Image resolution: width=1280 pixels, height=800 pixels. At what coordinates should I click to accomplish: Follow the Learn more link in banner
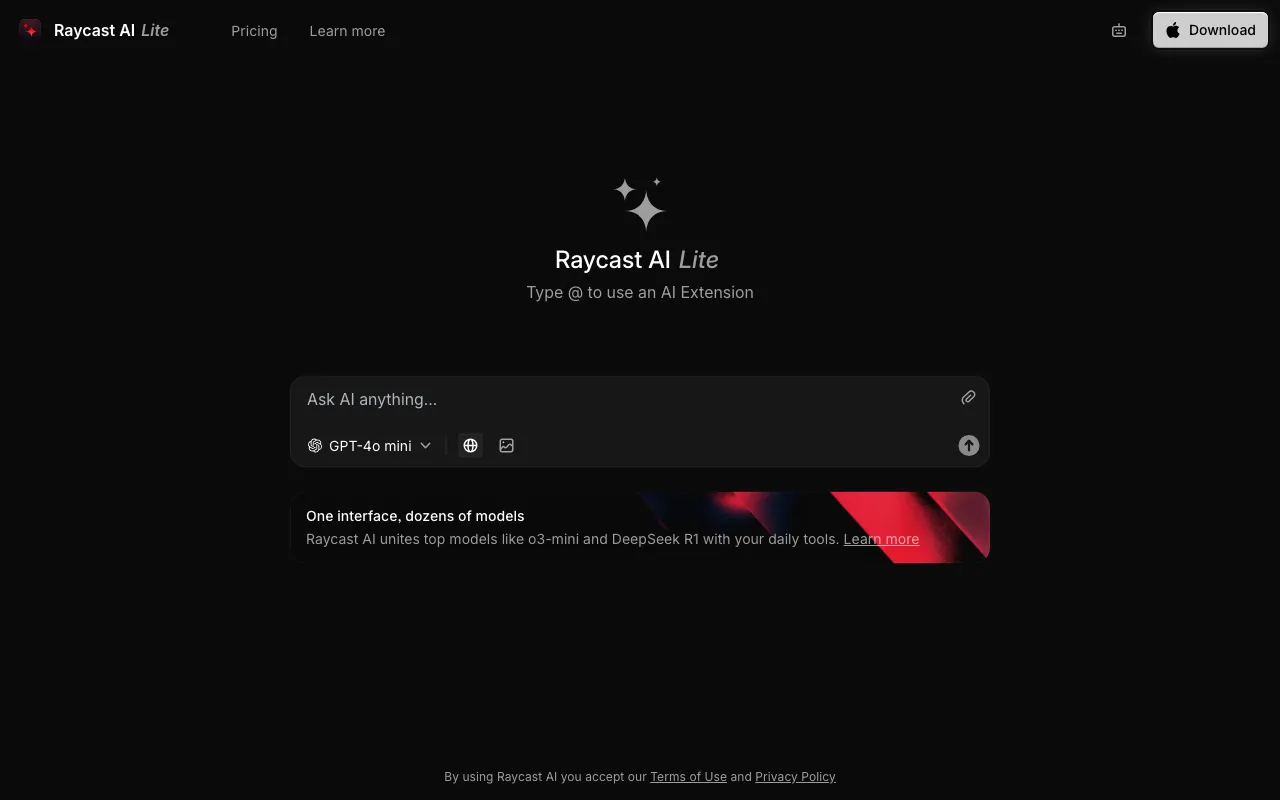881,539
